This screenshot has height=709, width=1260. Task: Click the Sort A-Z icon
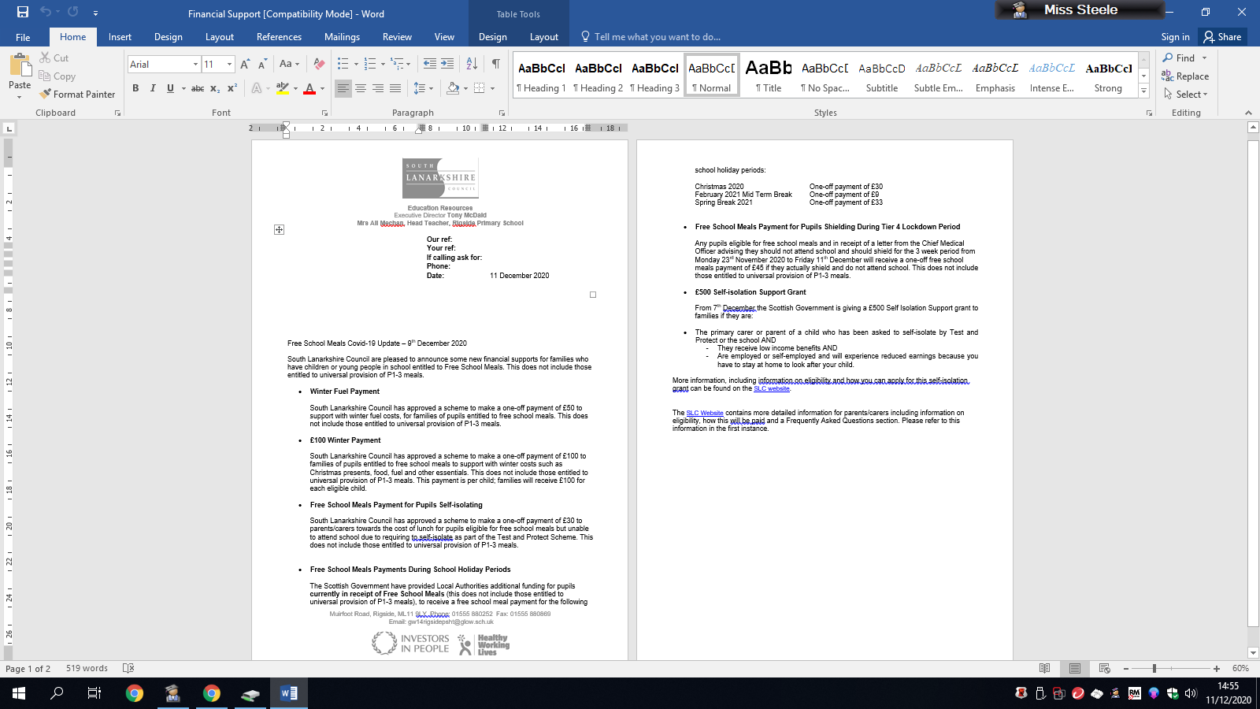[472, 64]
